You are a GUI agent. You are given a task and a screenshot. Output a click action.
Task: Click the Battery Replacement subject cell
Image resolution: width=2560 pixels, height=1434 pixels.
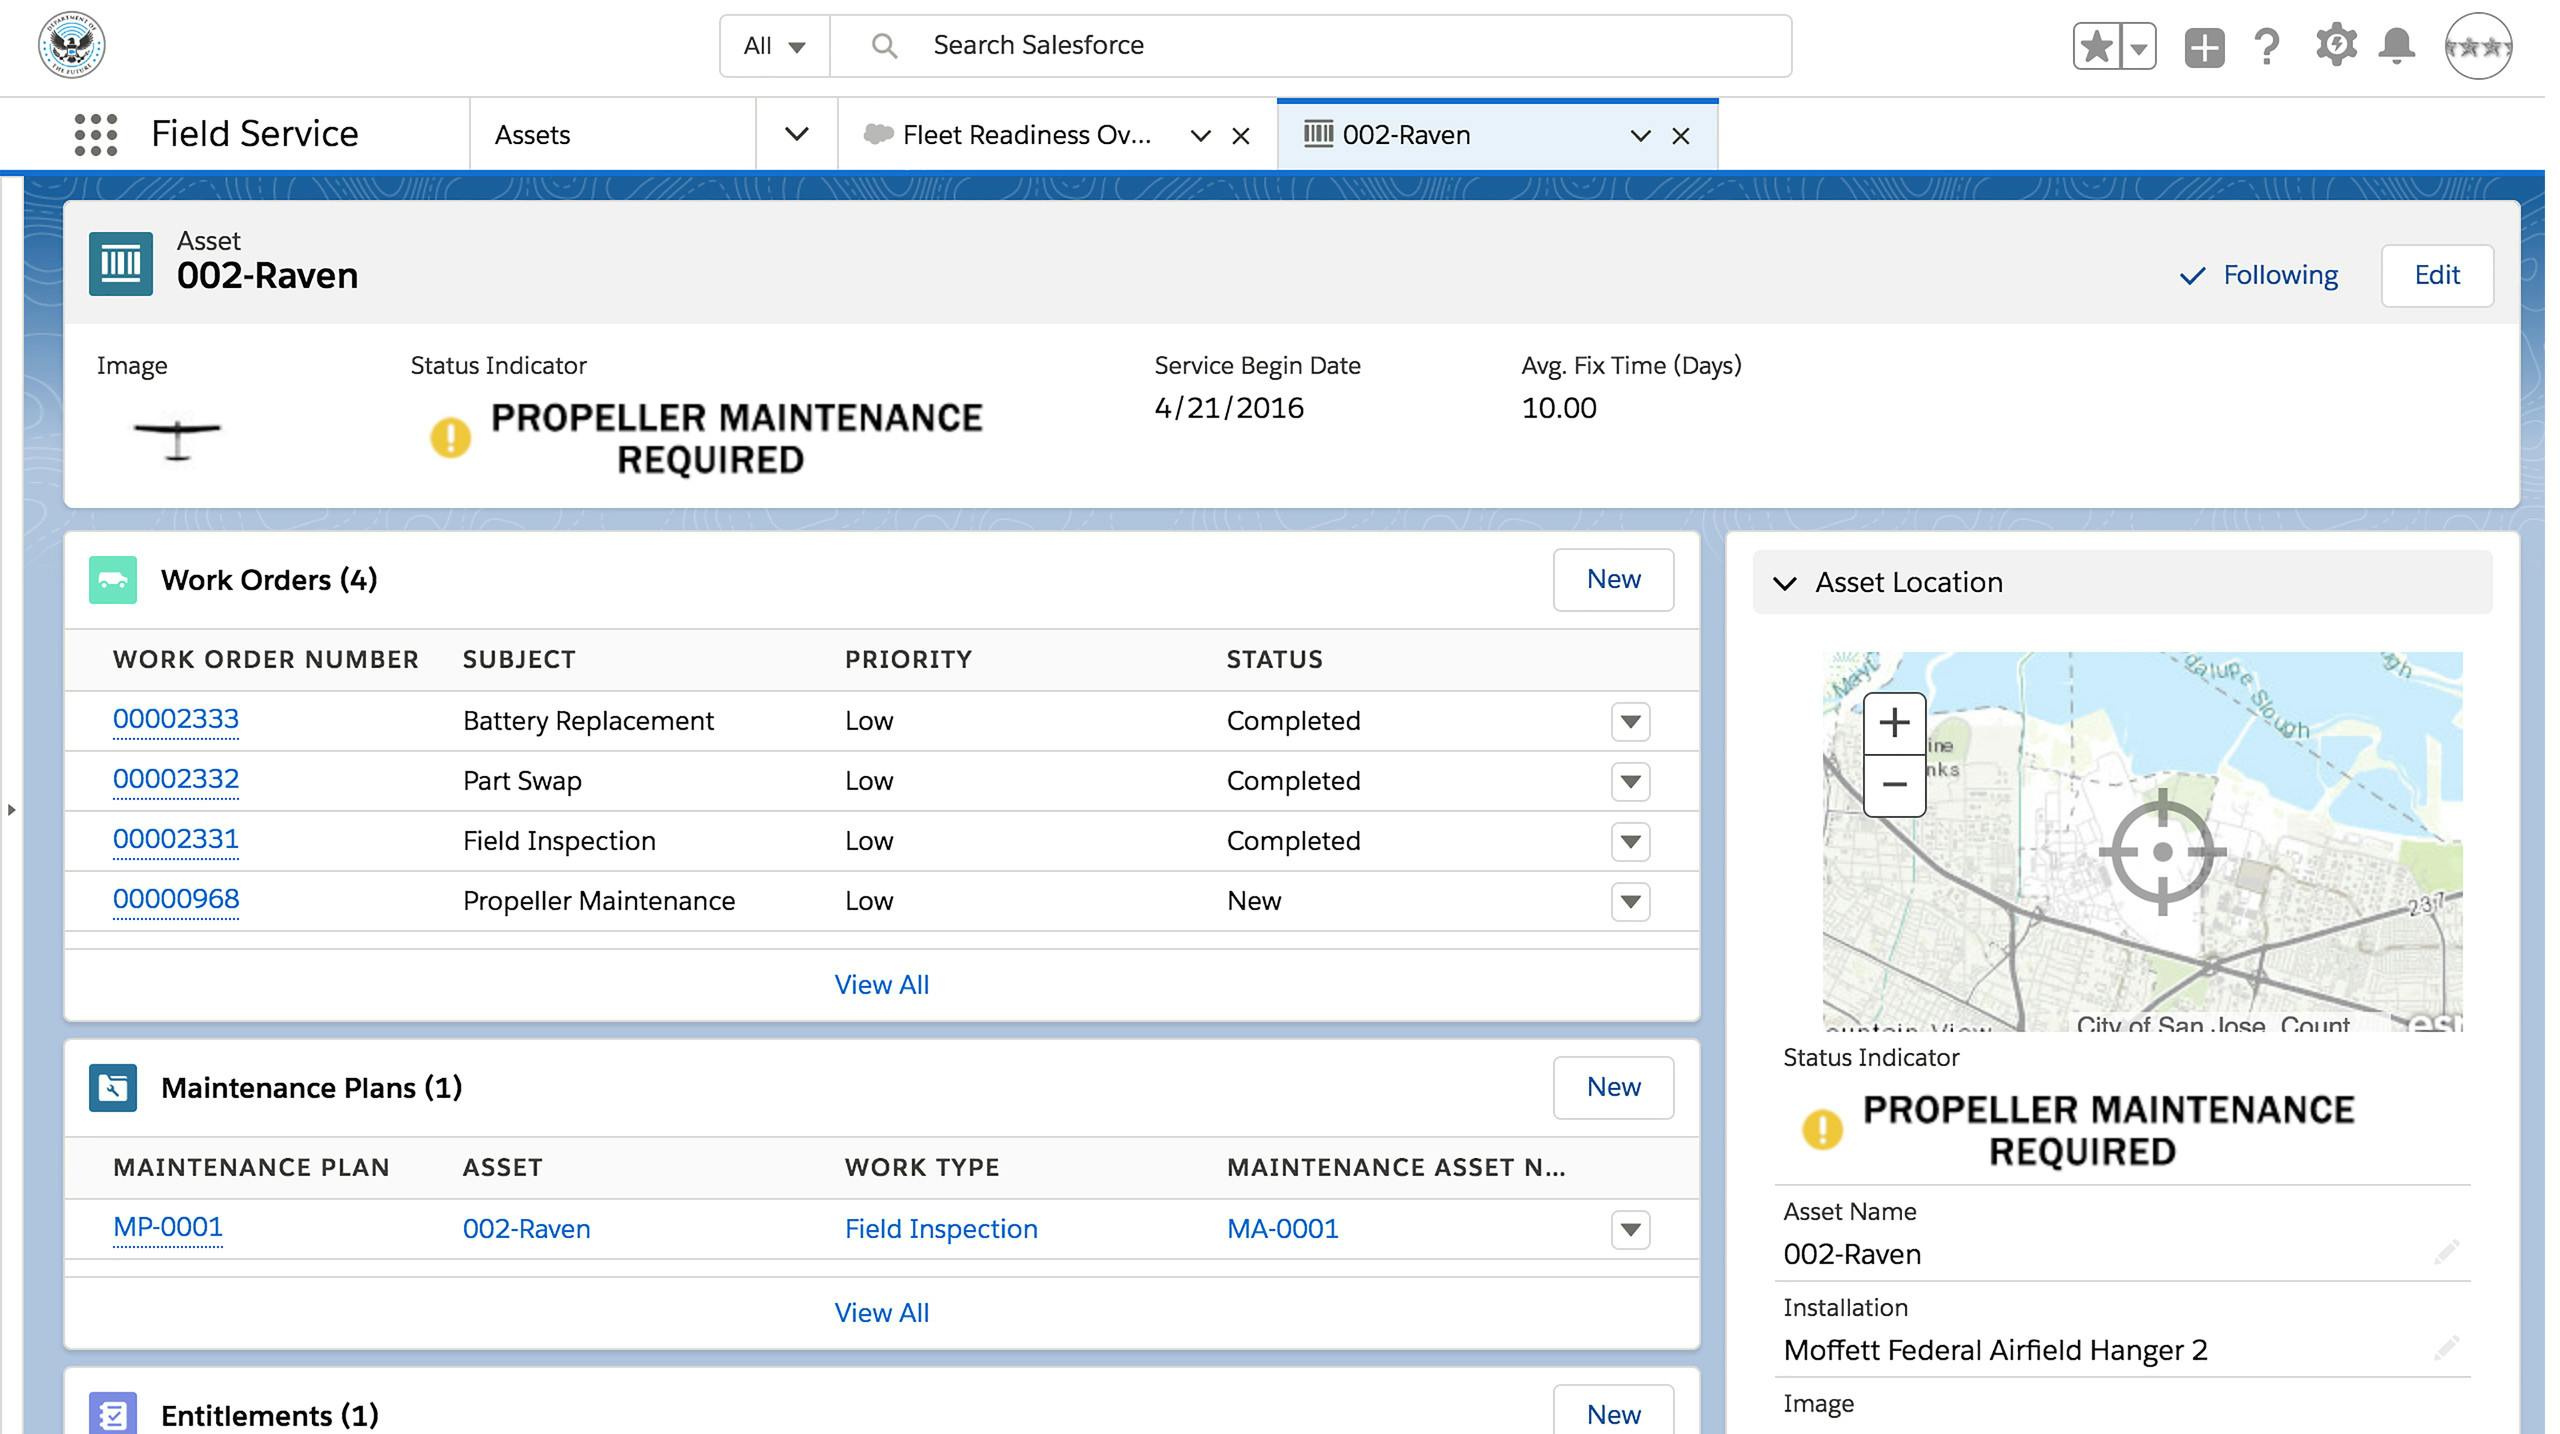pyautogui.click(x=588, y=721)
